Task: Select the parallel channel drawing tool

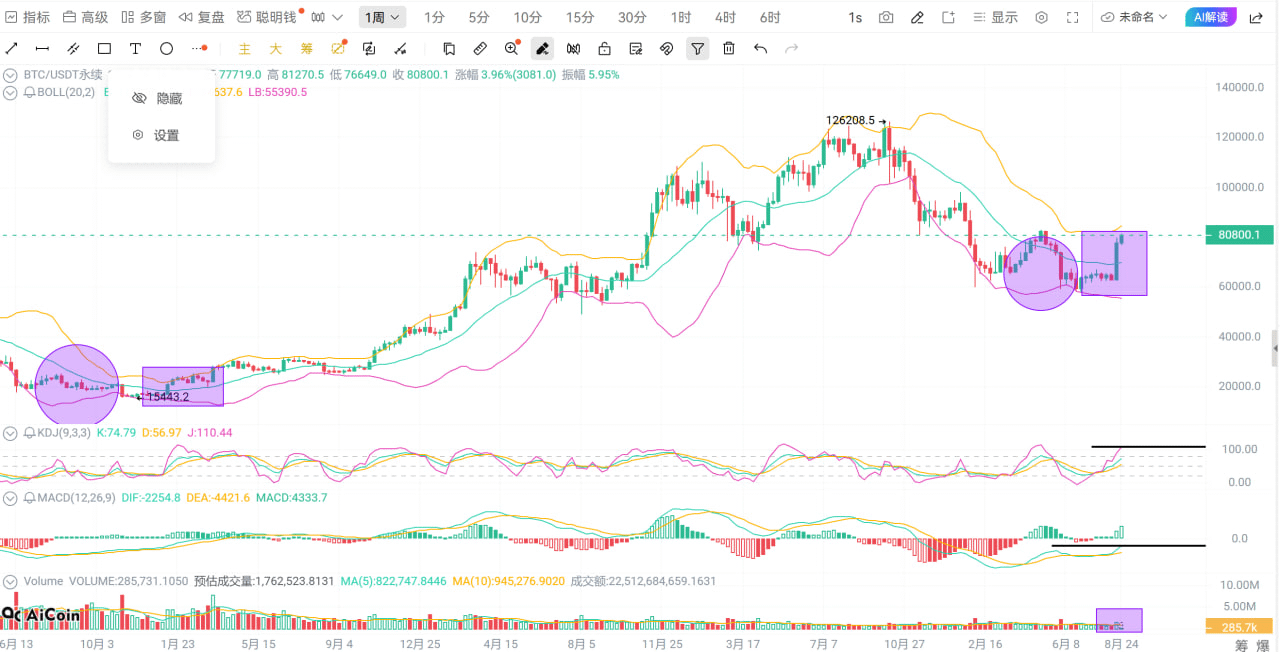Action: pos(73,48)
